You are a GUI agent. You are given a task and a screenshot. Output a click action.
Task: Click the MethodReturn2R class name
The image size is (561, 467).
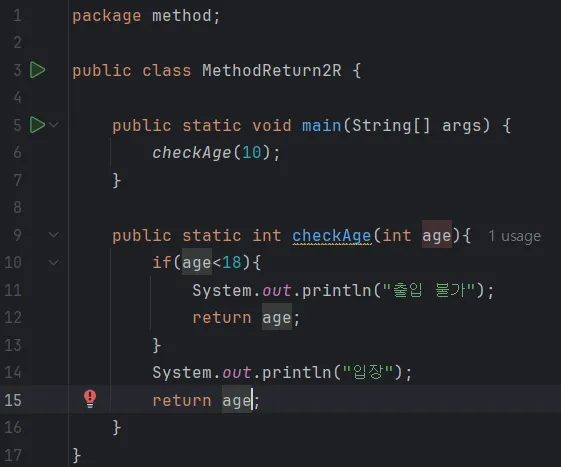pyautogui.click(x=272, y=70)
